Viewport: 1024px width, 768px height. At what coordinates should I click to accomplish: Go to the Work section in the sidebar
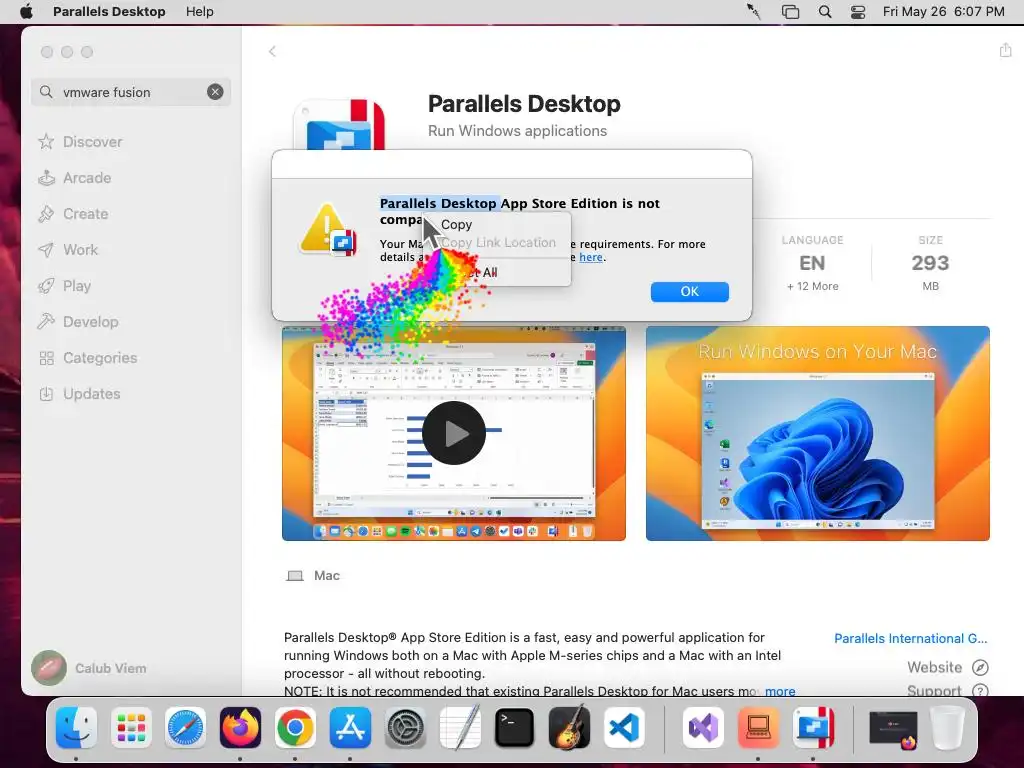click(80, 249)
